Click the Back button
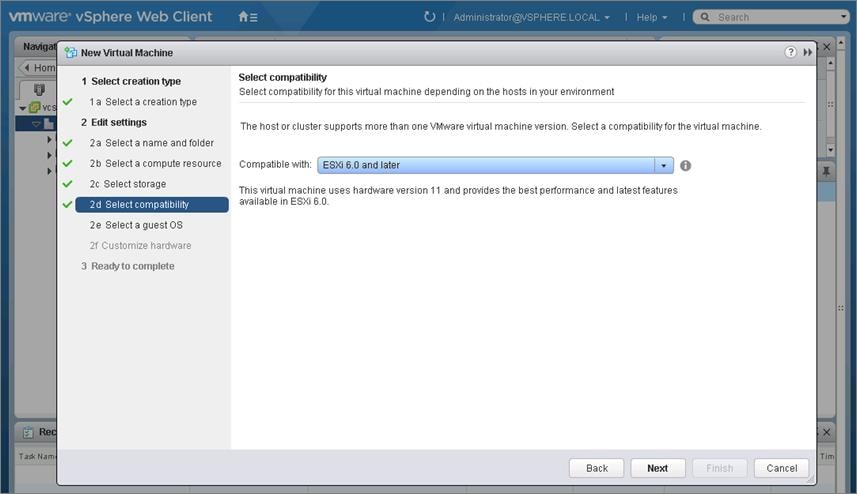 coord(596,468)
